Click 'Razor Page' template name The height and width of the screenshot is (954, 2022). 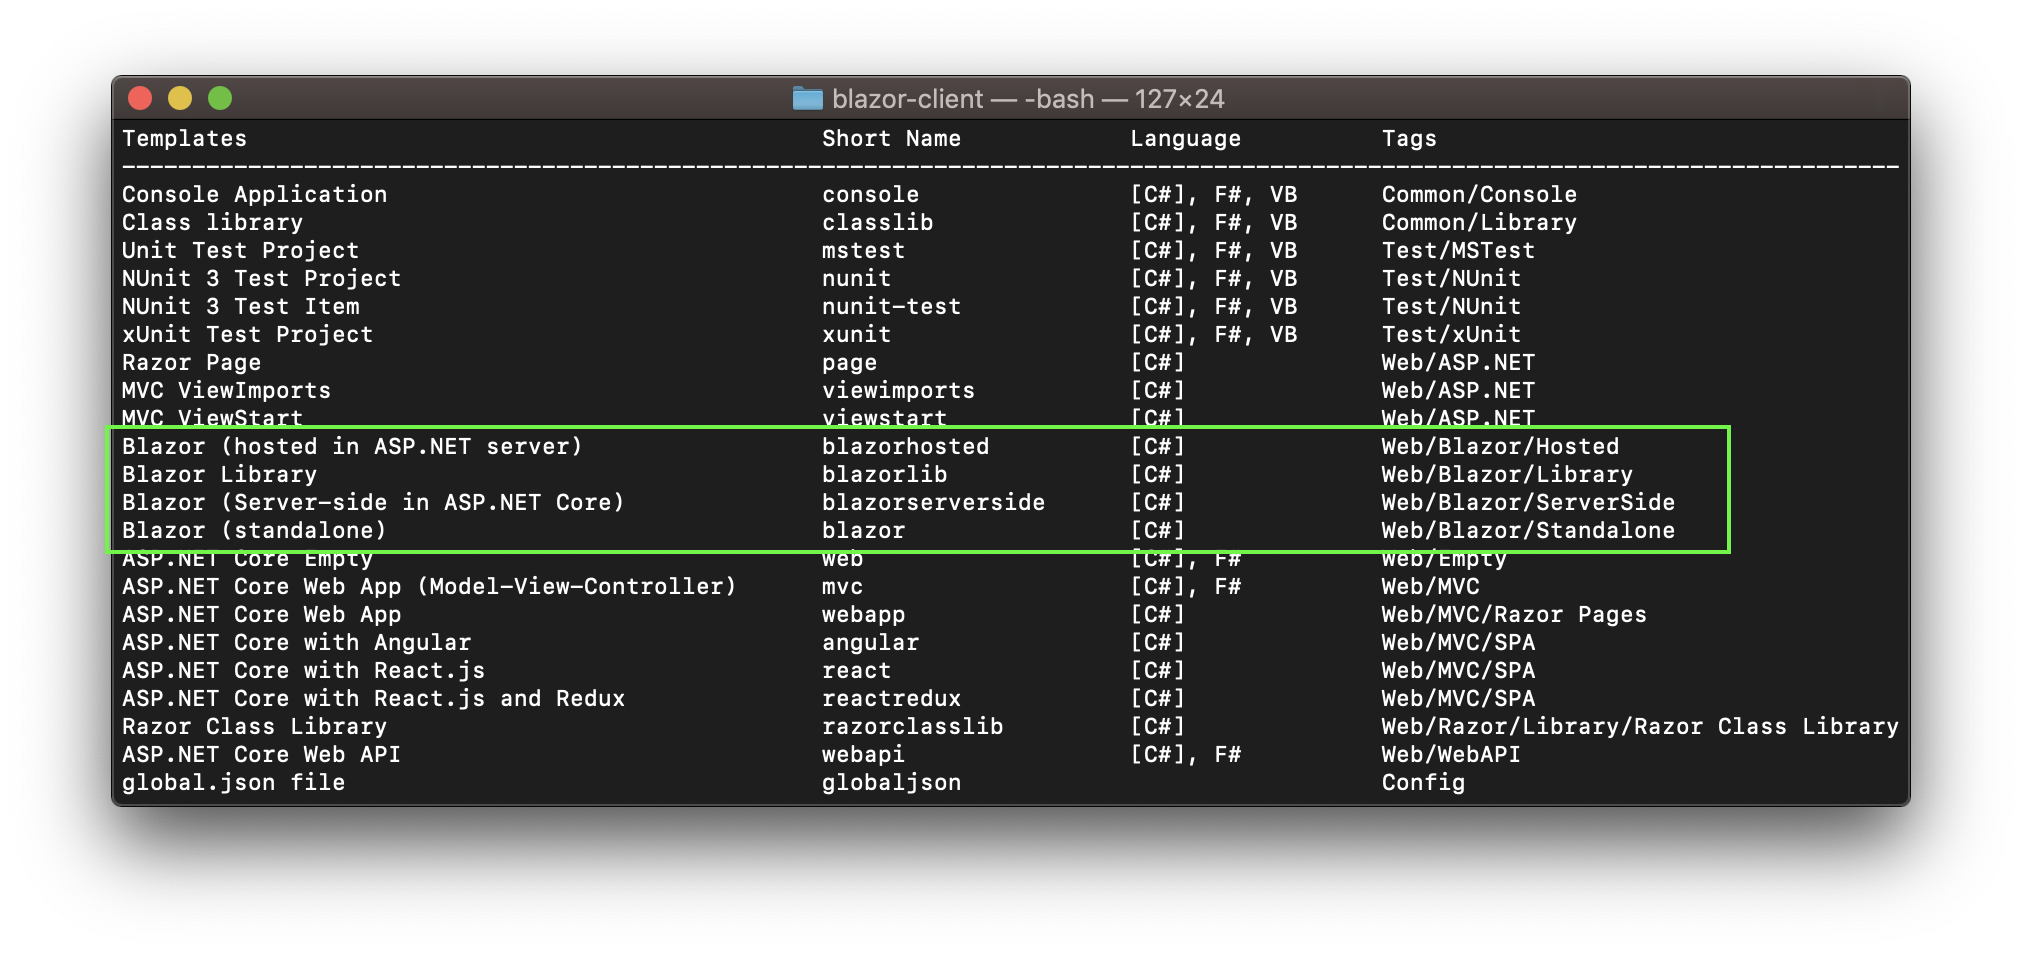pos(192,363)
